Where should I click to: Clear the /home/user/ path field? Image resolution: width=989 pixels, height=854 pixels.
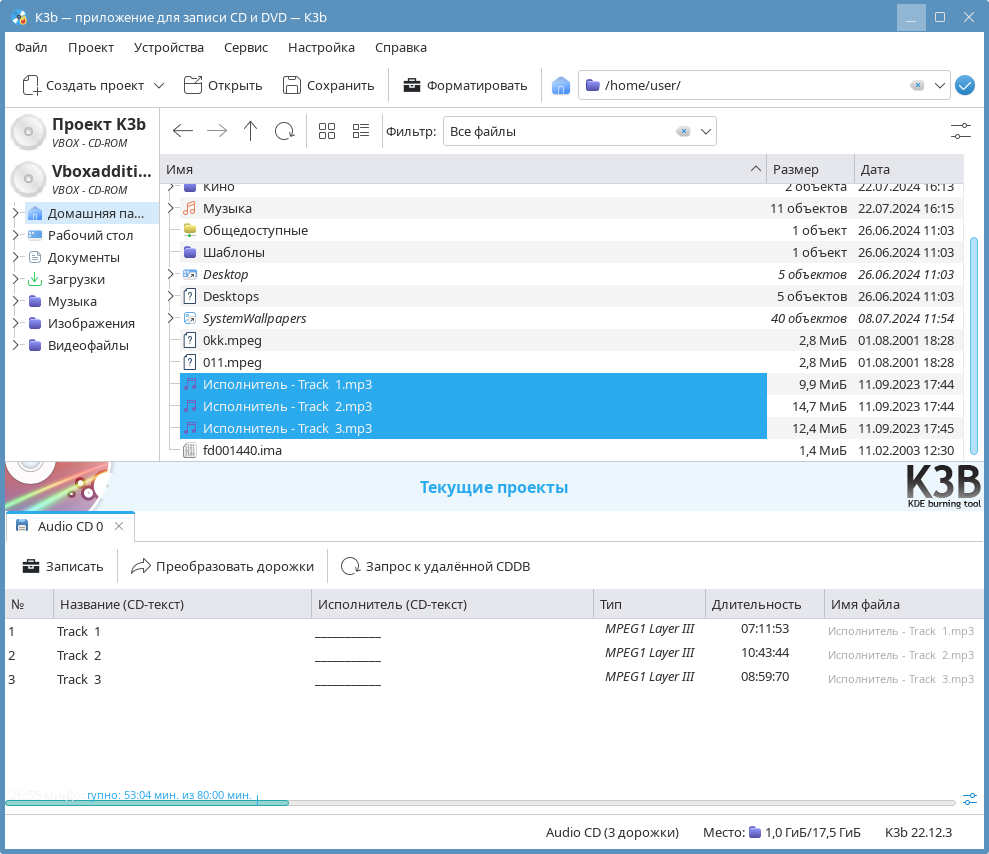tap(916, 86)
